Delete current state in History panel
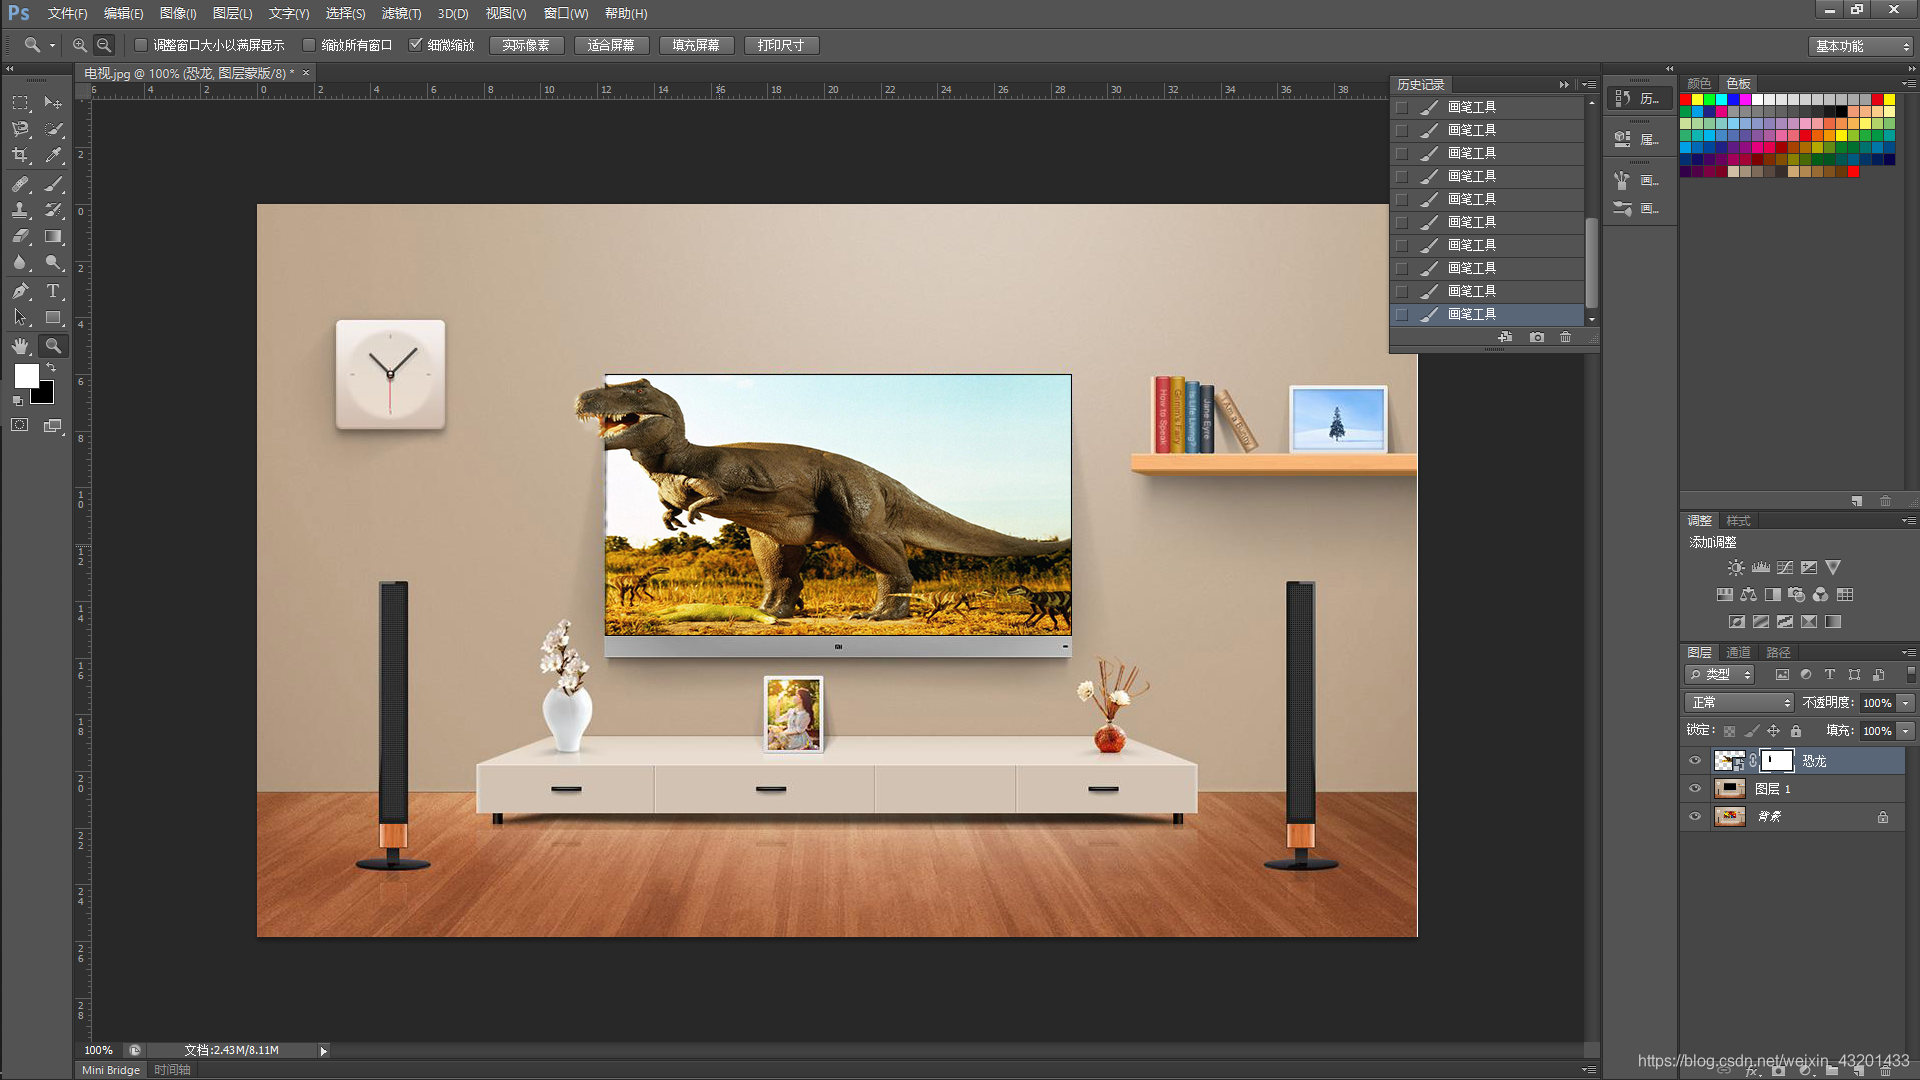 (1565, 338)
